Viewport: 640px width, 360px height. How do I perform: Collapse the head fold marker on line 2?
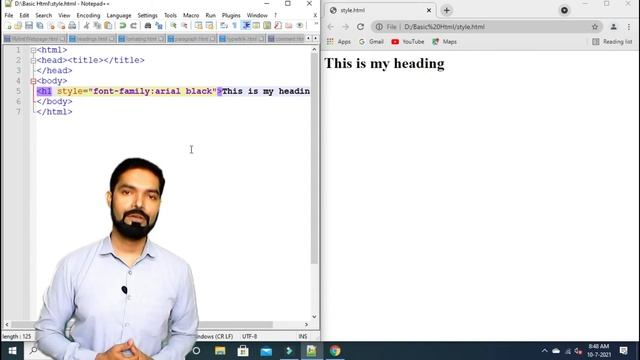tap(33, 60)
